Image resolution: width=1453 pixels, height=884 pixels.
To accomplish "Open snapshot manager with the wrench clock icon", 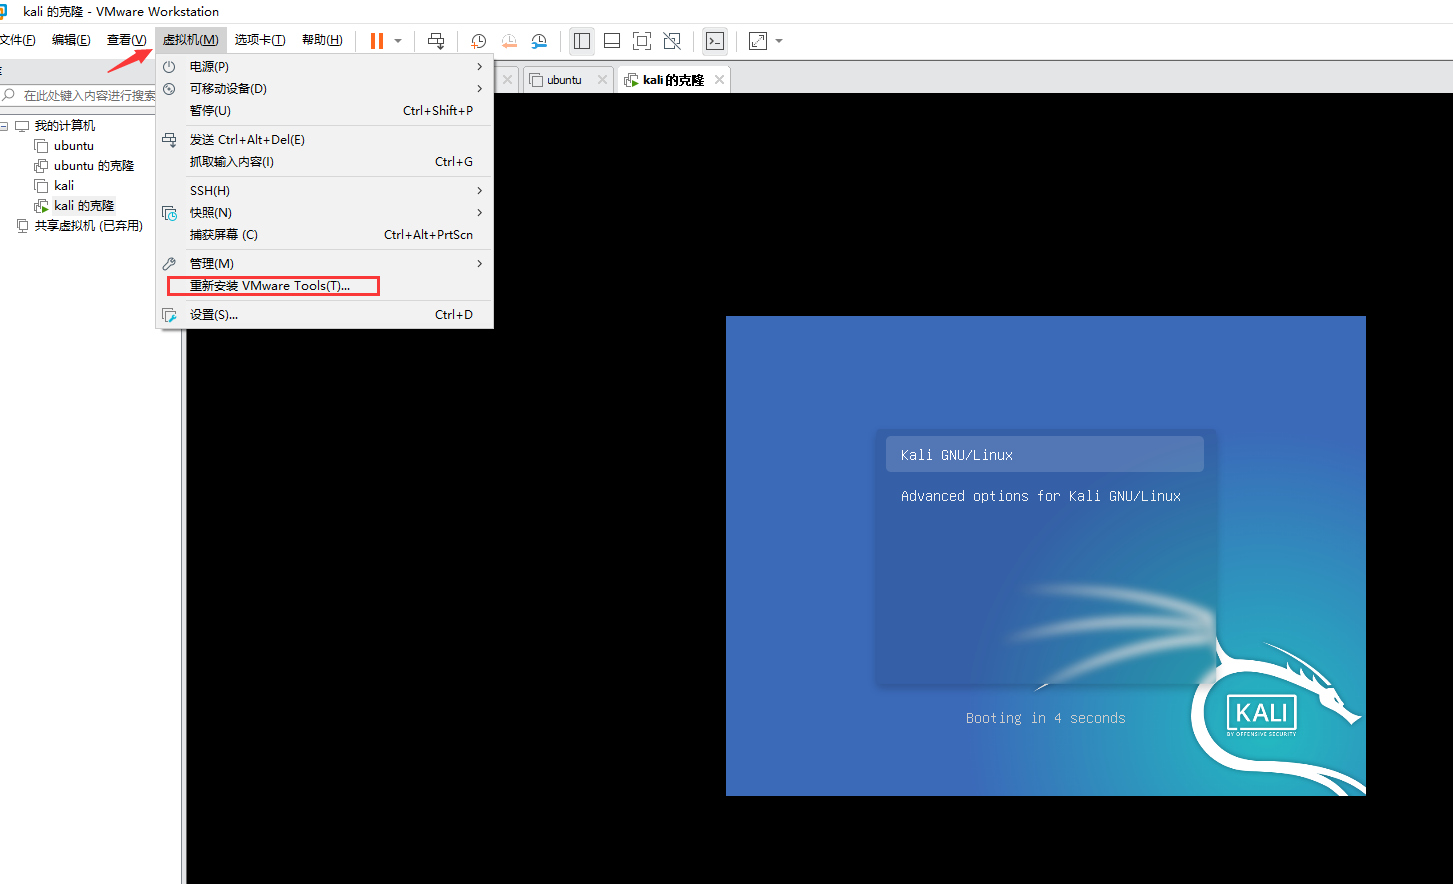I will click(x=539, y=41).
